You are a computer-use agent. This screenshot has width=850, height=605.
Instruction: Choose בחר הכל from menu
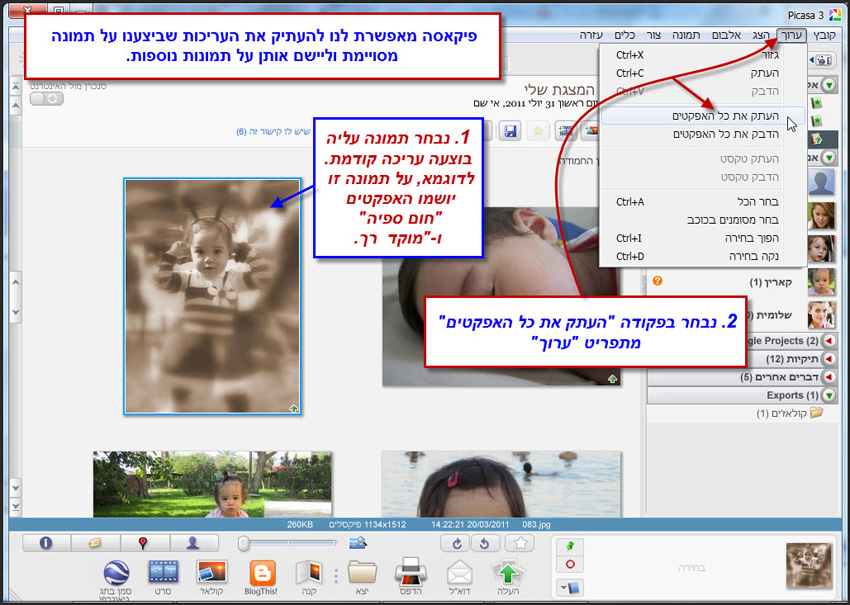(x=703, y=202)
